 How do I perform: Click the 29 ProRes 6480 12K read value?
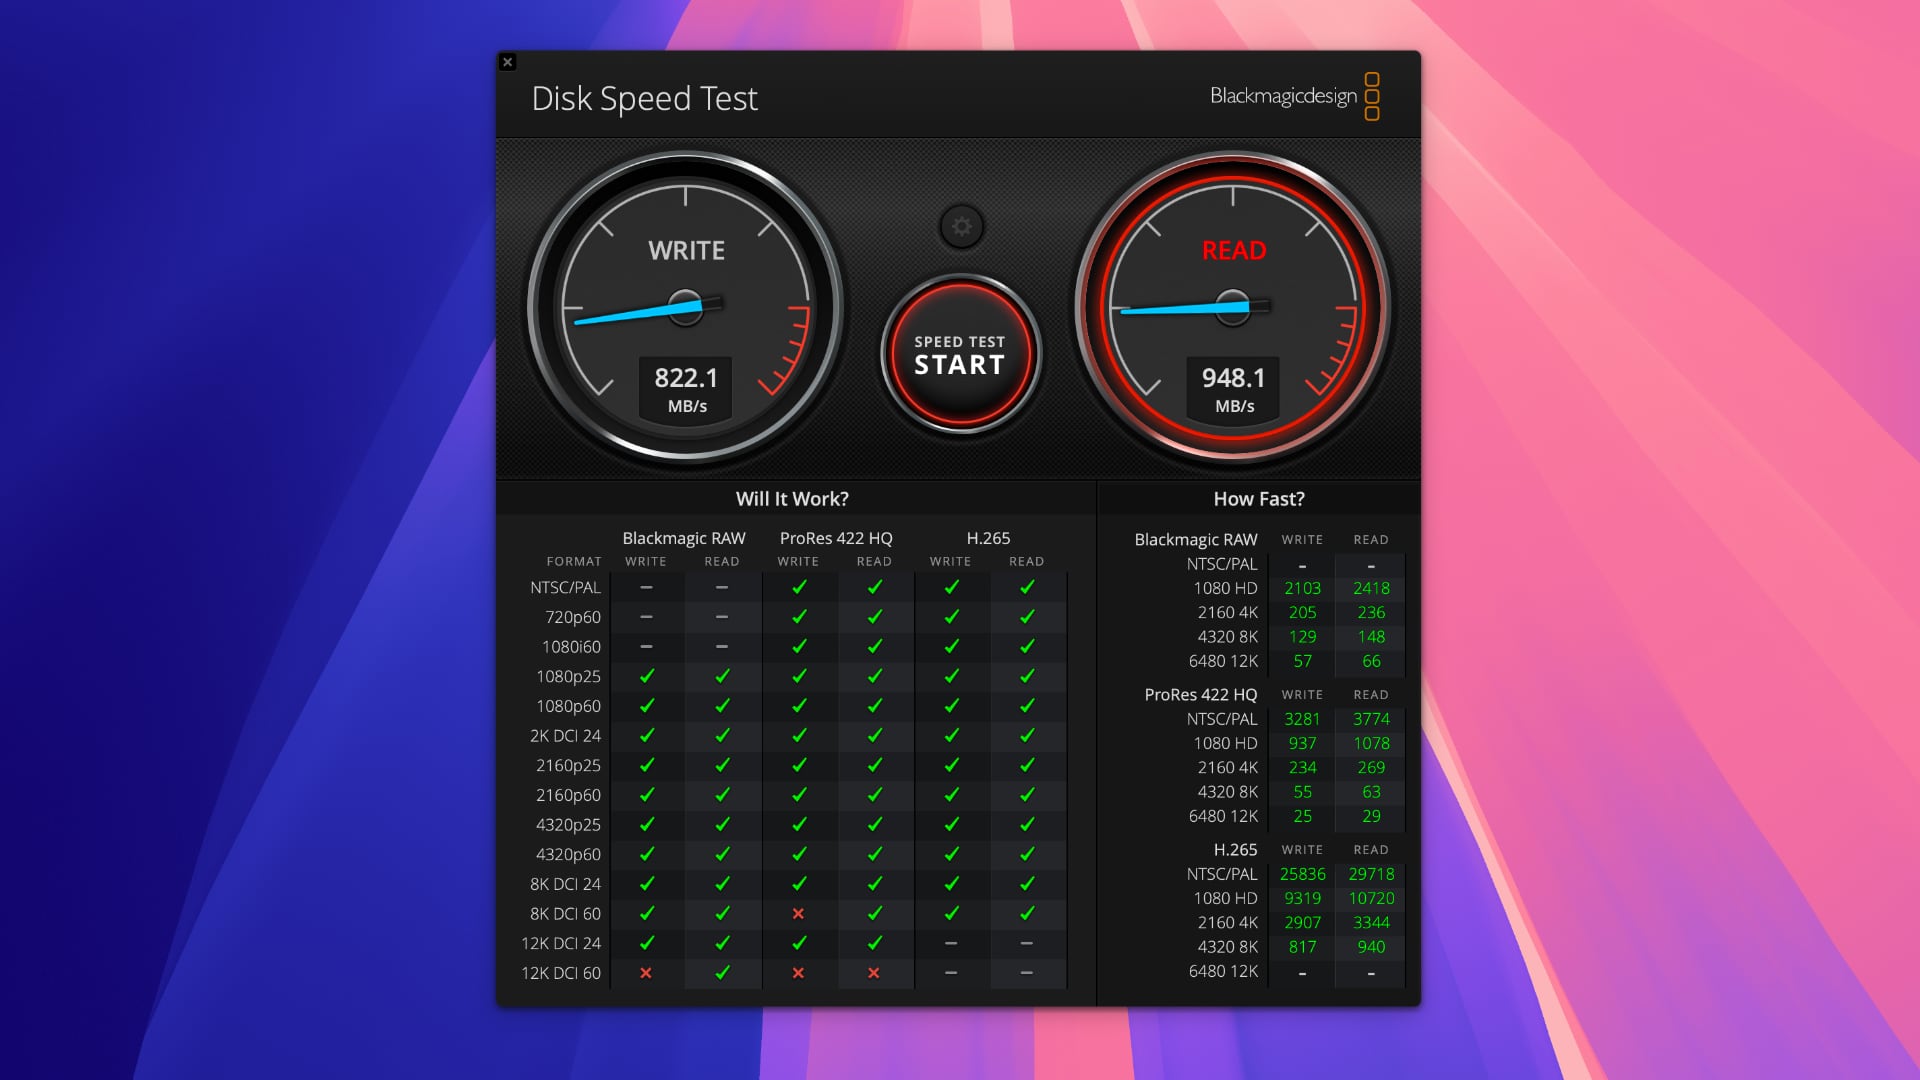click(x=1371, y=816)
